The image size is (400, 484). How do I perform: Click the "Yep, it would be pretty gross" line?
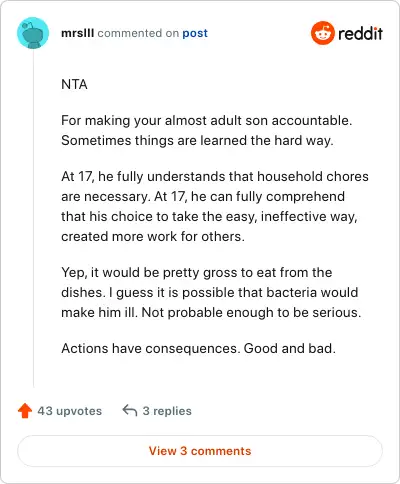[x=197, y=272]
